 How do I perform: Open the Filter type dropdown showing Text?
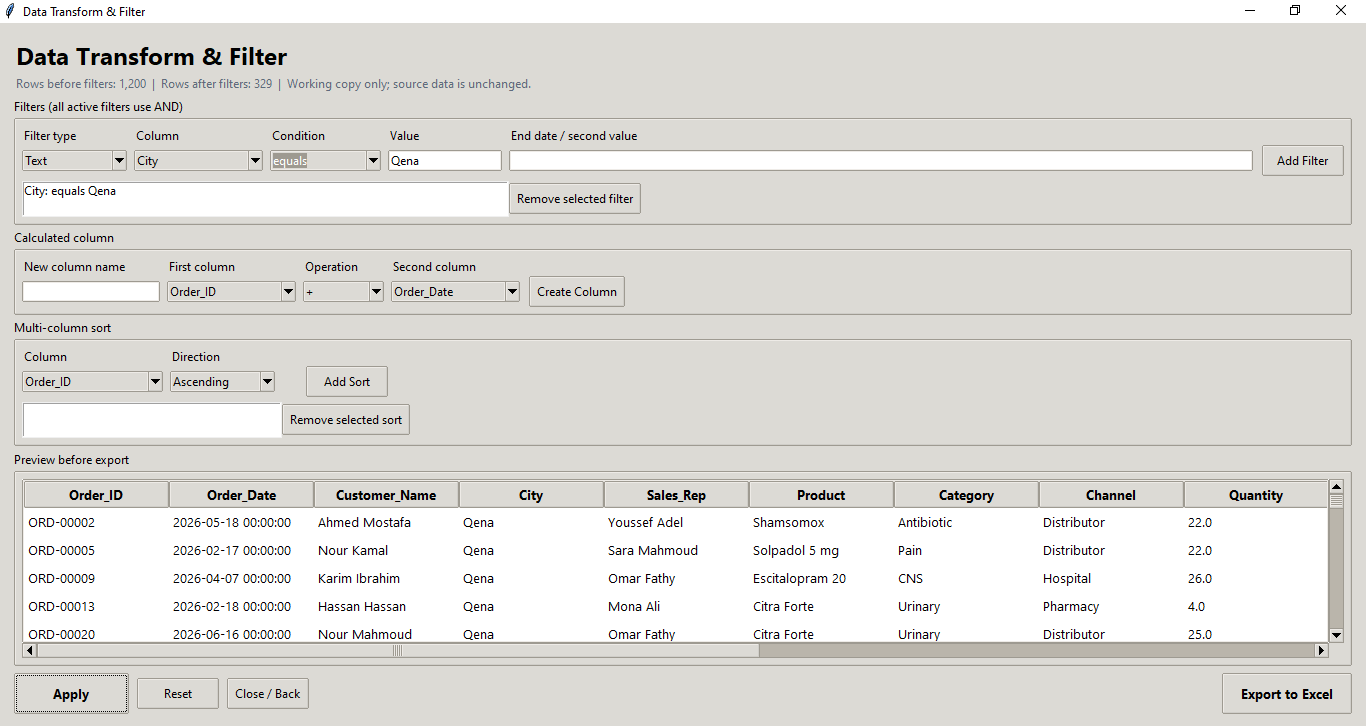click(x=74, y=161)
